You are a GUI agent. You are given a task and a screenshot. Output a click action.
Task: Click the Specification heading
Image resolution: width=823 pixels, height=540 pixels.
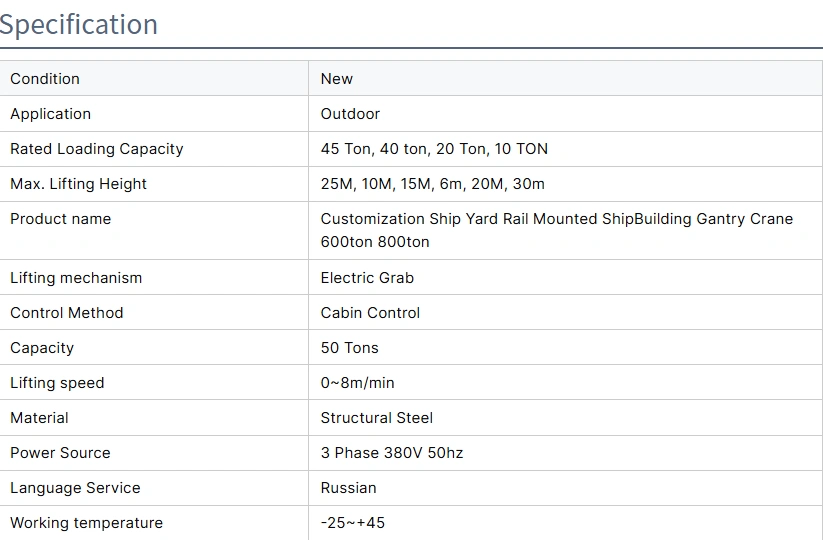79,24
